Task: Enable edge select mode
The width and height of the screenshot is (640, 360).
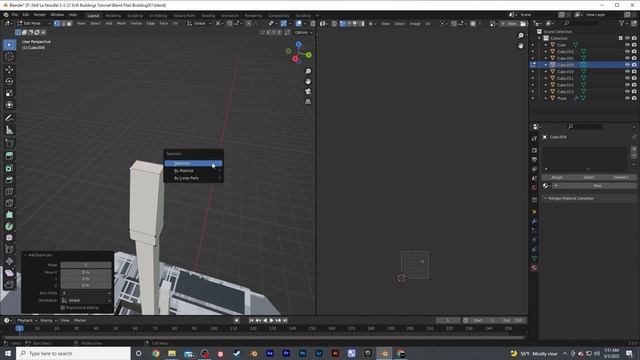Action: click(x=63, y=24)
